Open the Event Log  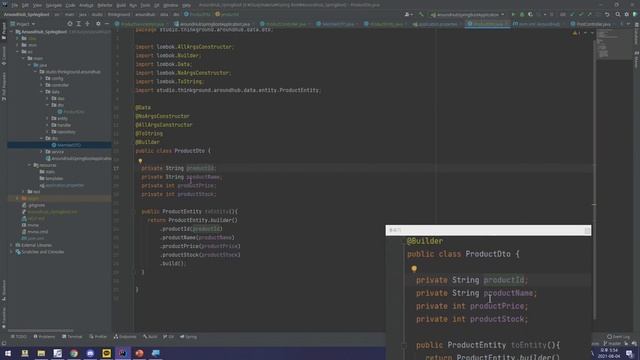[x=619, y=337]
